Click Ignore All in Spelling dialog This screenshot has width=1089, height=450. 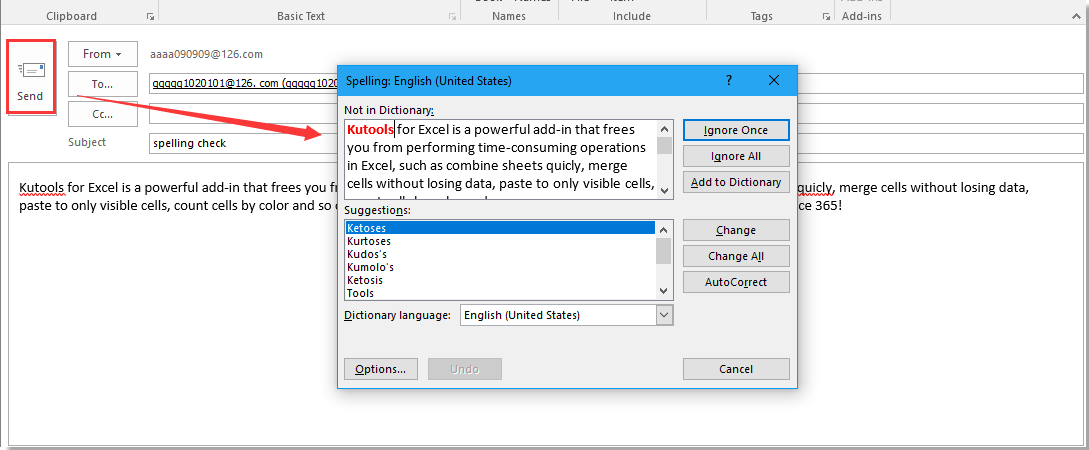click(736, 156)
